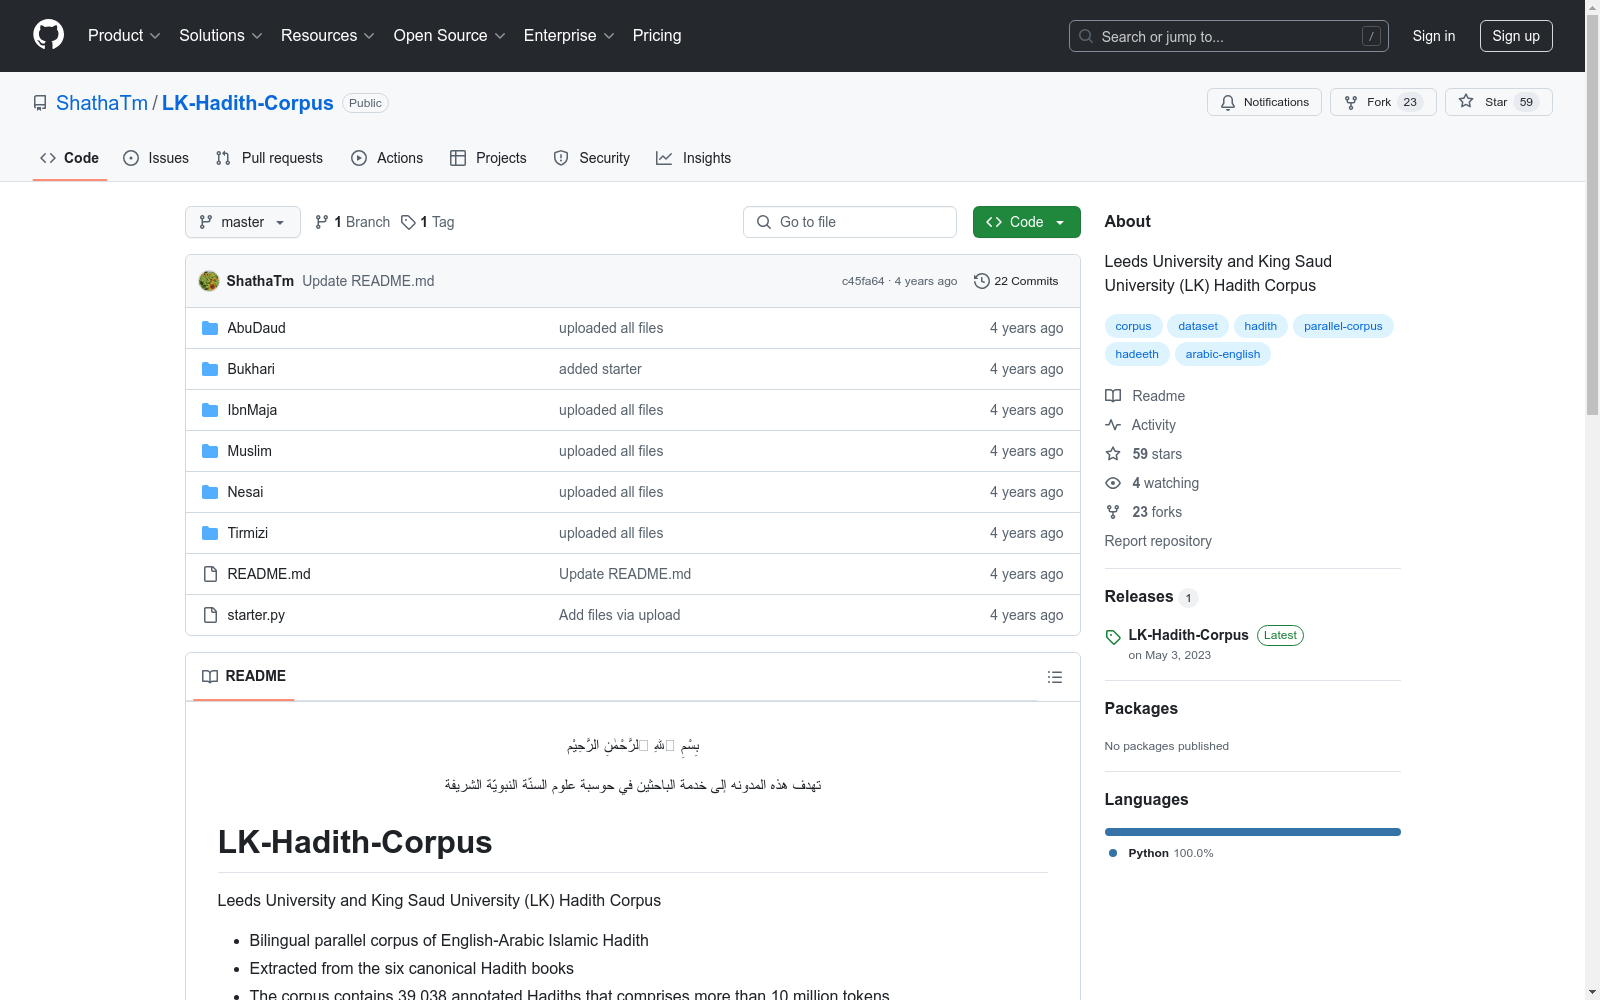The image size is (1600, 1000).
Task: Click the pulse icon next to Activity
Action: click(1113, 425)
